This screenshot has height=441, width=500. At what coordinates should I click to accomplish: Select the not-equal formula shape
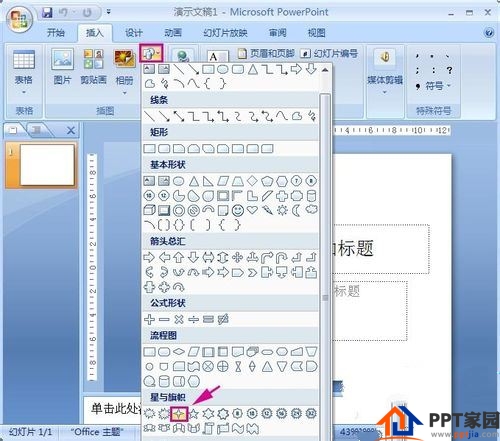click(x=223, y=319)
